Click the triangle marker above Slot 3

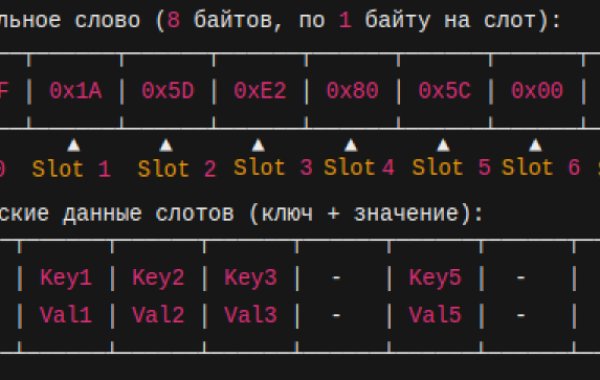coord(258,145)
